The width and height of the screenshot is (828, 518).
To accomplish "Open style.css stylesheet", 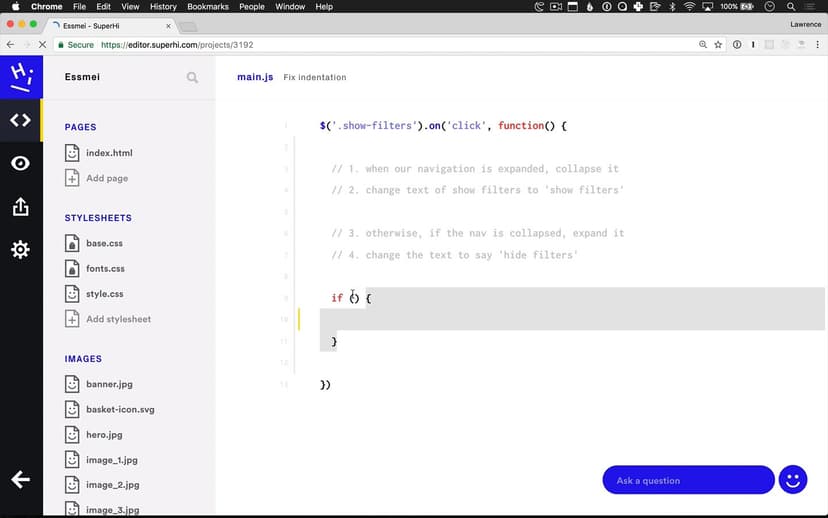I will 104,294.
